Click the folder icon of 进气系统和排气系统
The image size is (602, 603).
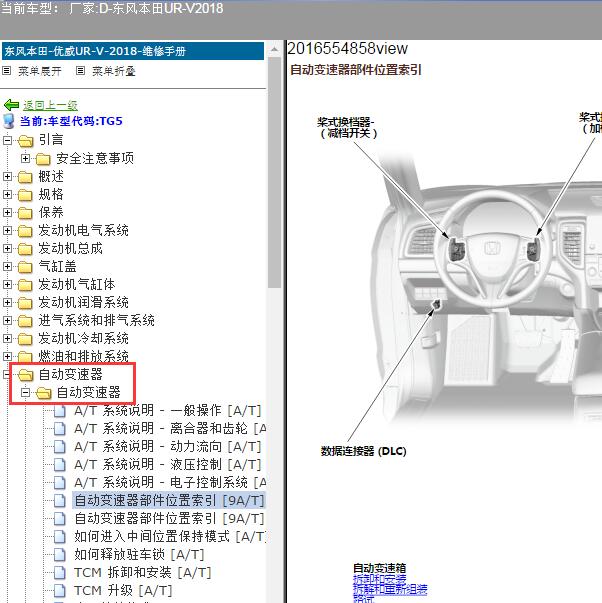[x=25, y=321]
